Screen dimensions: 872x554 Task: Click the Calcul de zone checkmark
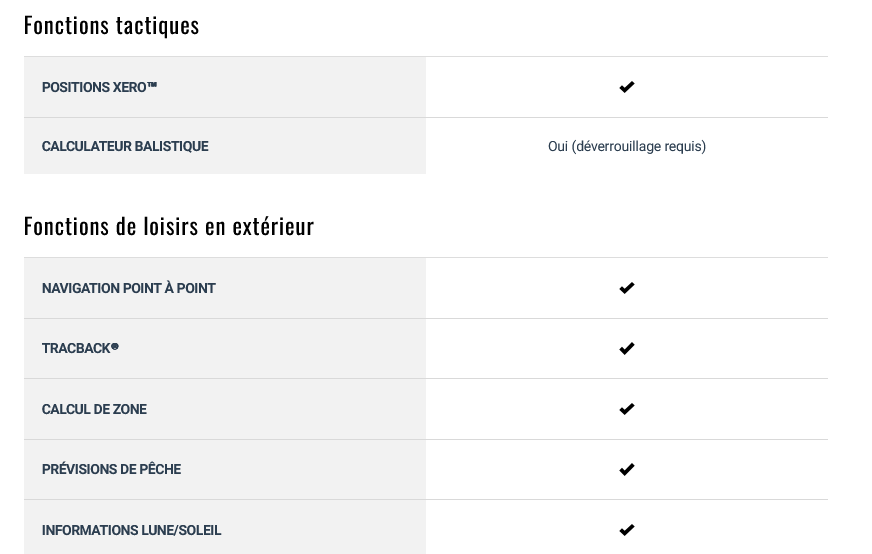[627, 409]
